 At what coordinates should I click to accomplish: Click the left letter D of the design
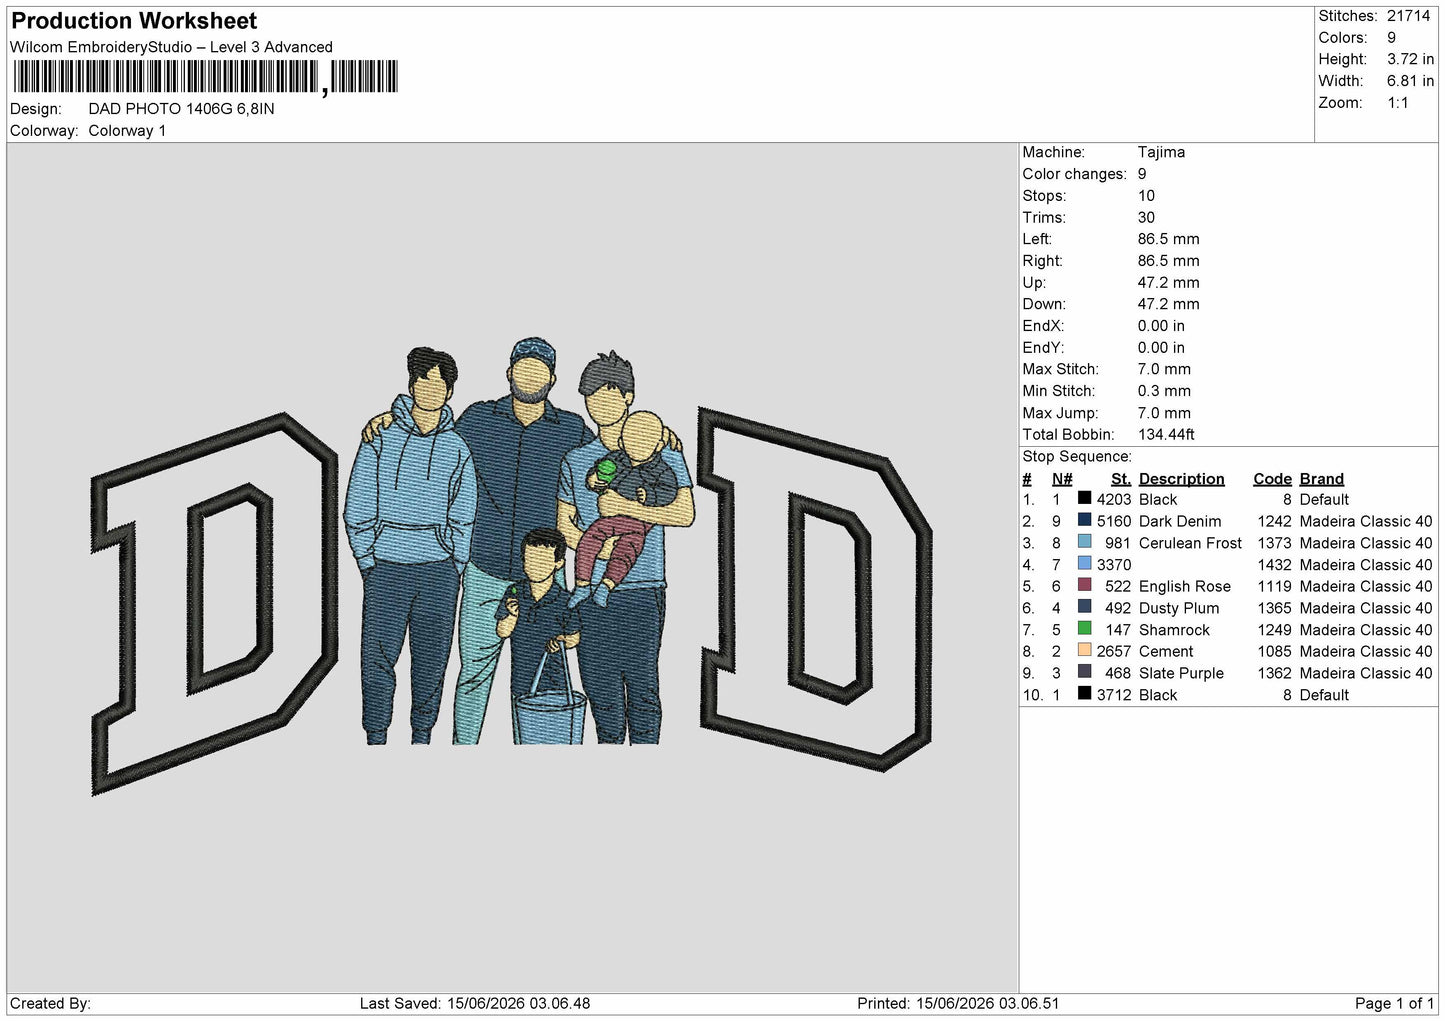(x=214, y=603)
